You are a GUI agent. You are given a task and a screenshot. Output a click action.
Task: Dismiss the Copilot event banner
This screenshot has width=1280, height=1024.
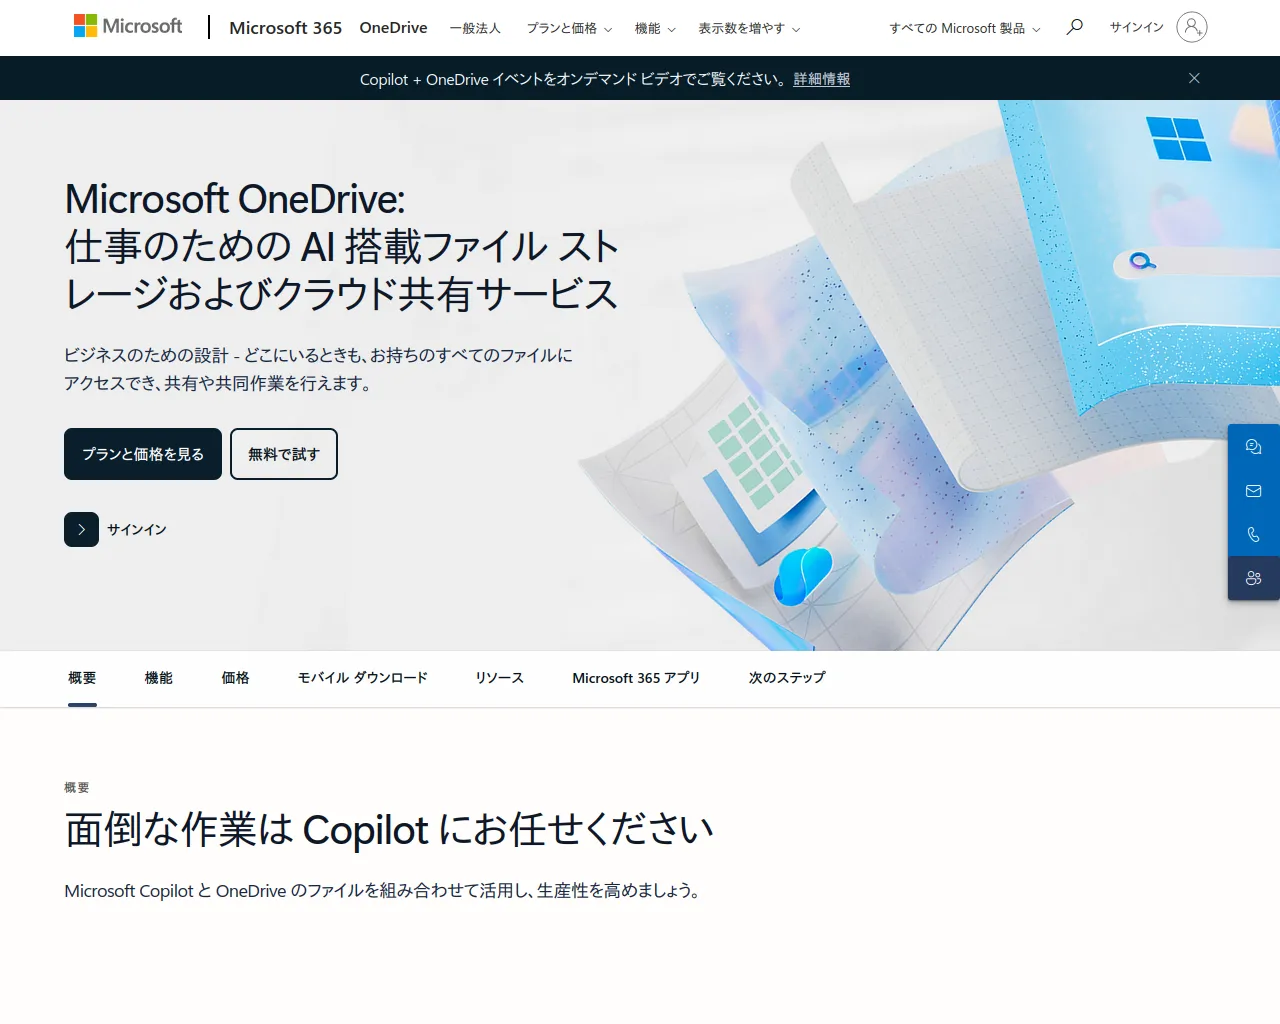coord(1194,78)
